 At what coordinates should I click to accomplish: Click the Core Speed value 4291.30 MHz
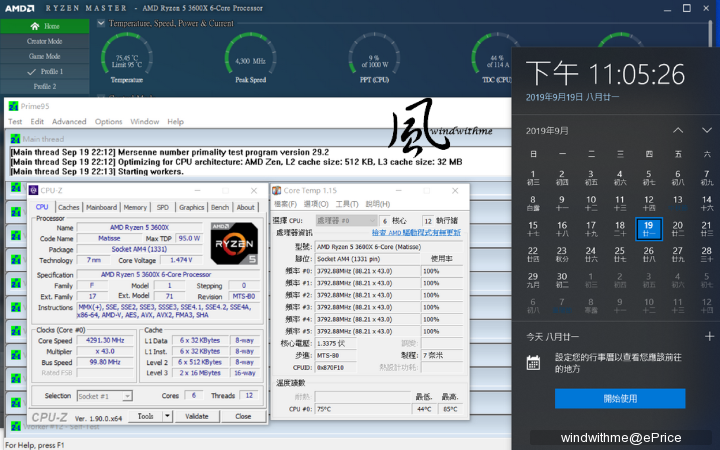105,341
